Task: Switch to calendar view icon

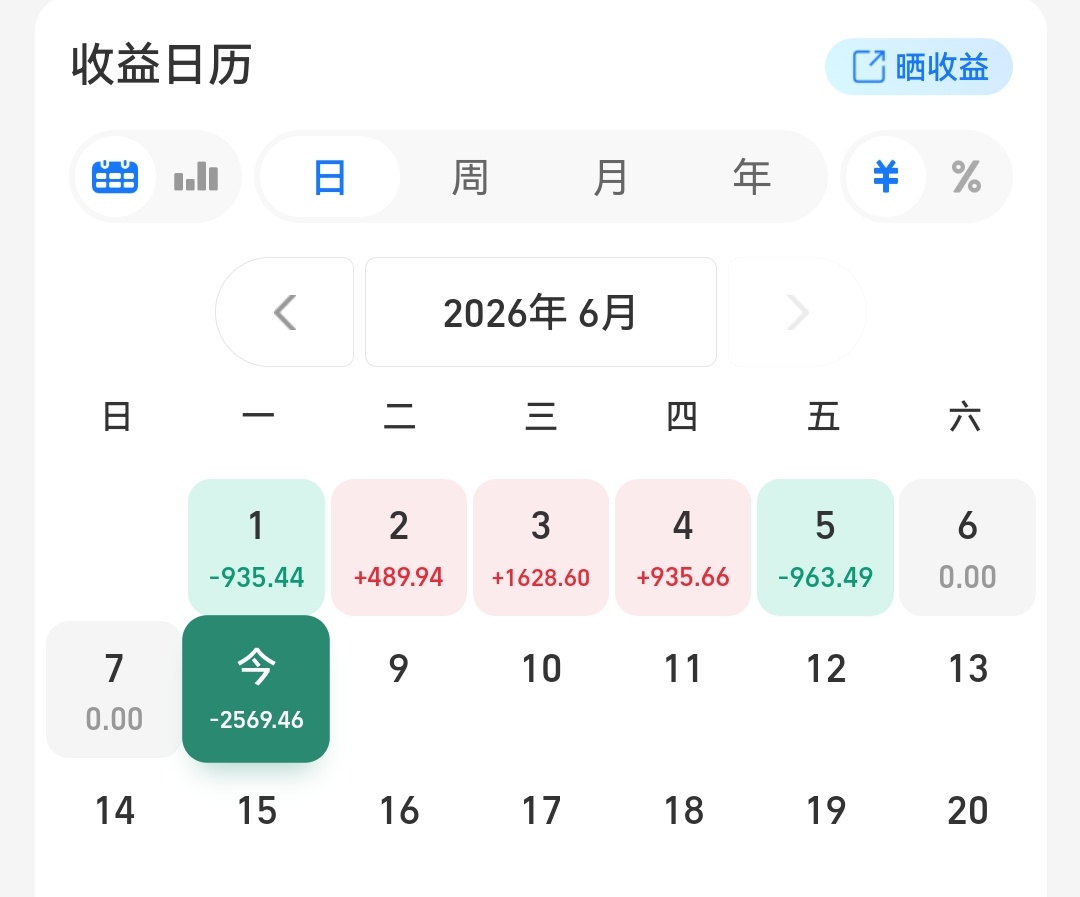Action: pyautogui.click(x=115, y=176)
